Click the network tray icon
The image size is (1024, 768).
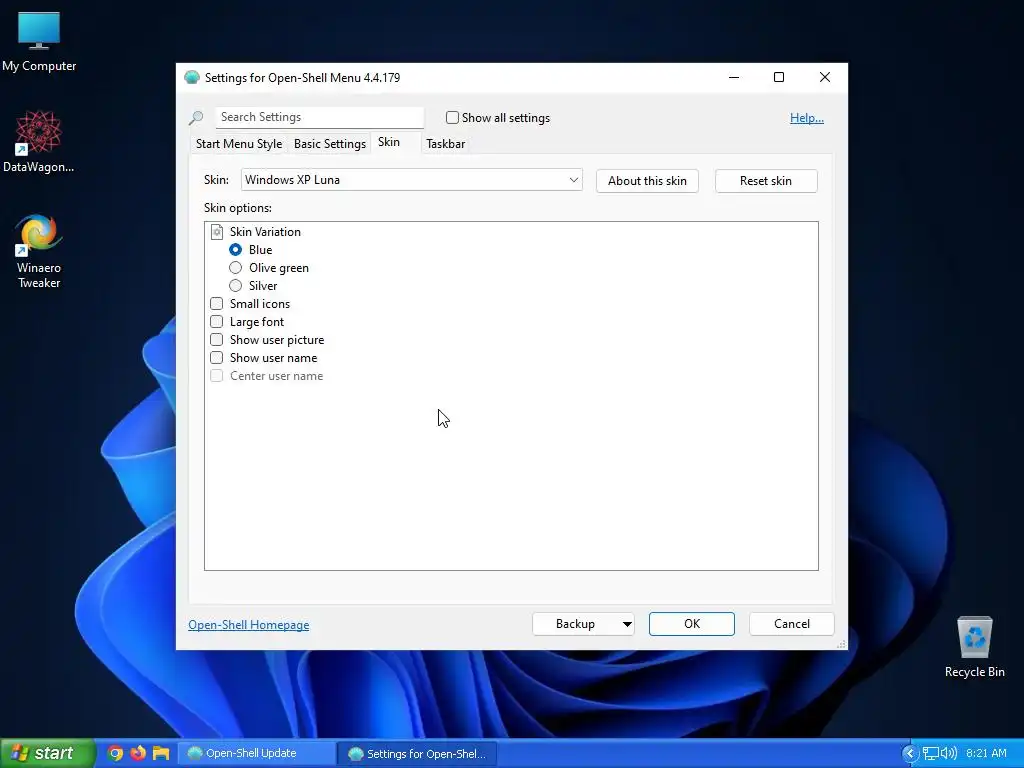(931, 754)
